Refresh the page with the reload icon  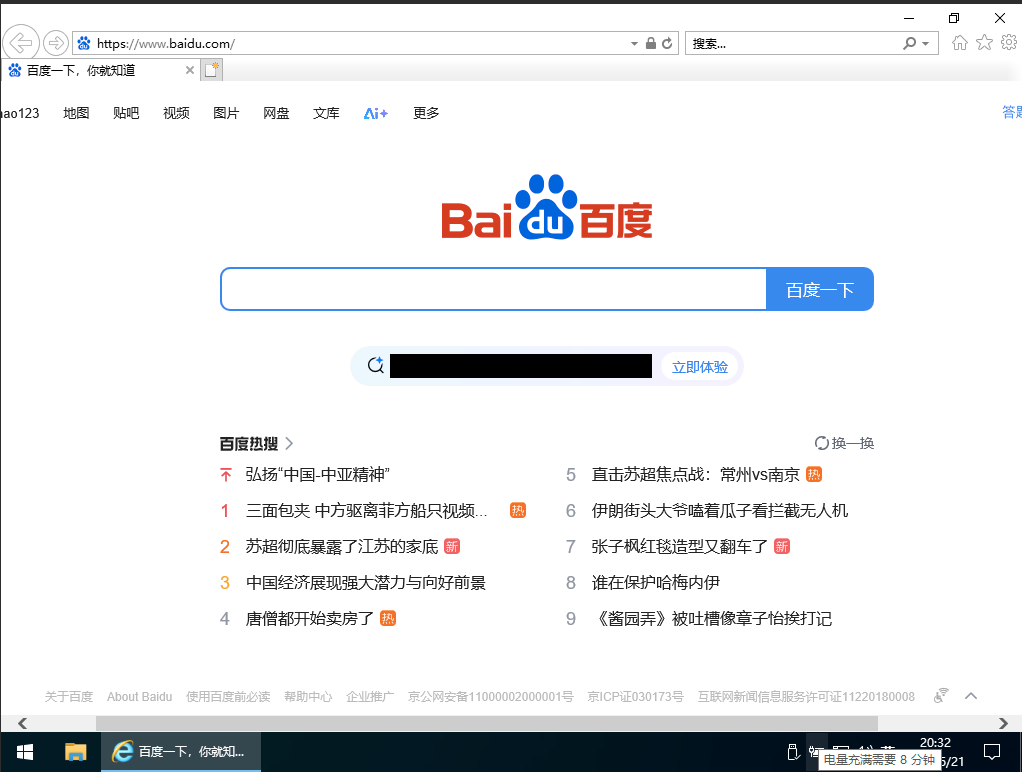(667, 44)
